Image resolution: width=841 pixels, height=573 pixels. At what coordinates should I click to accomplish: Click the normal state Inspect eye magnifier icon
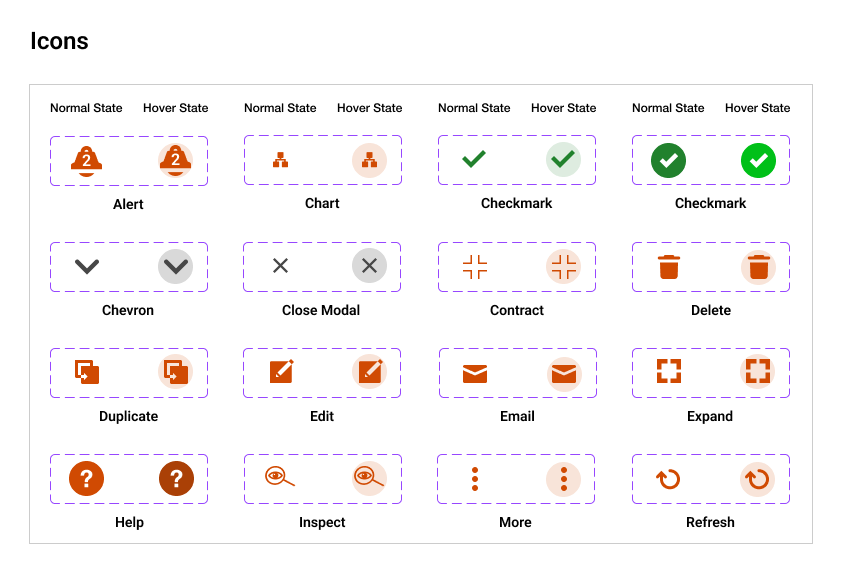point(280,478)
